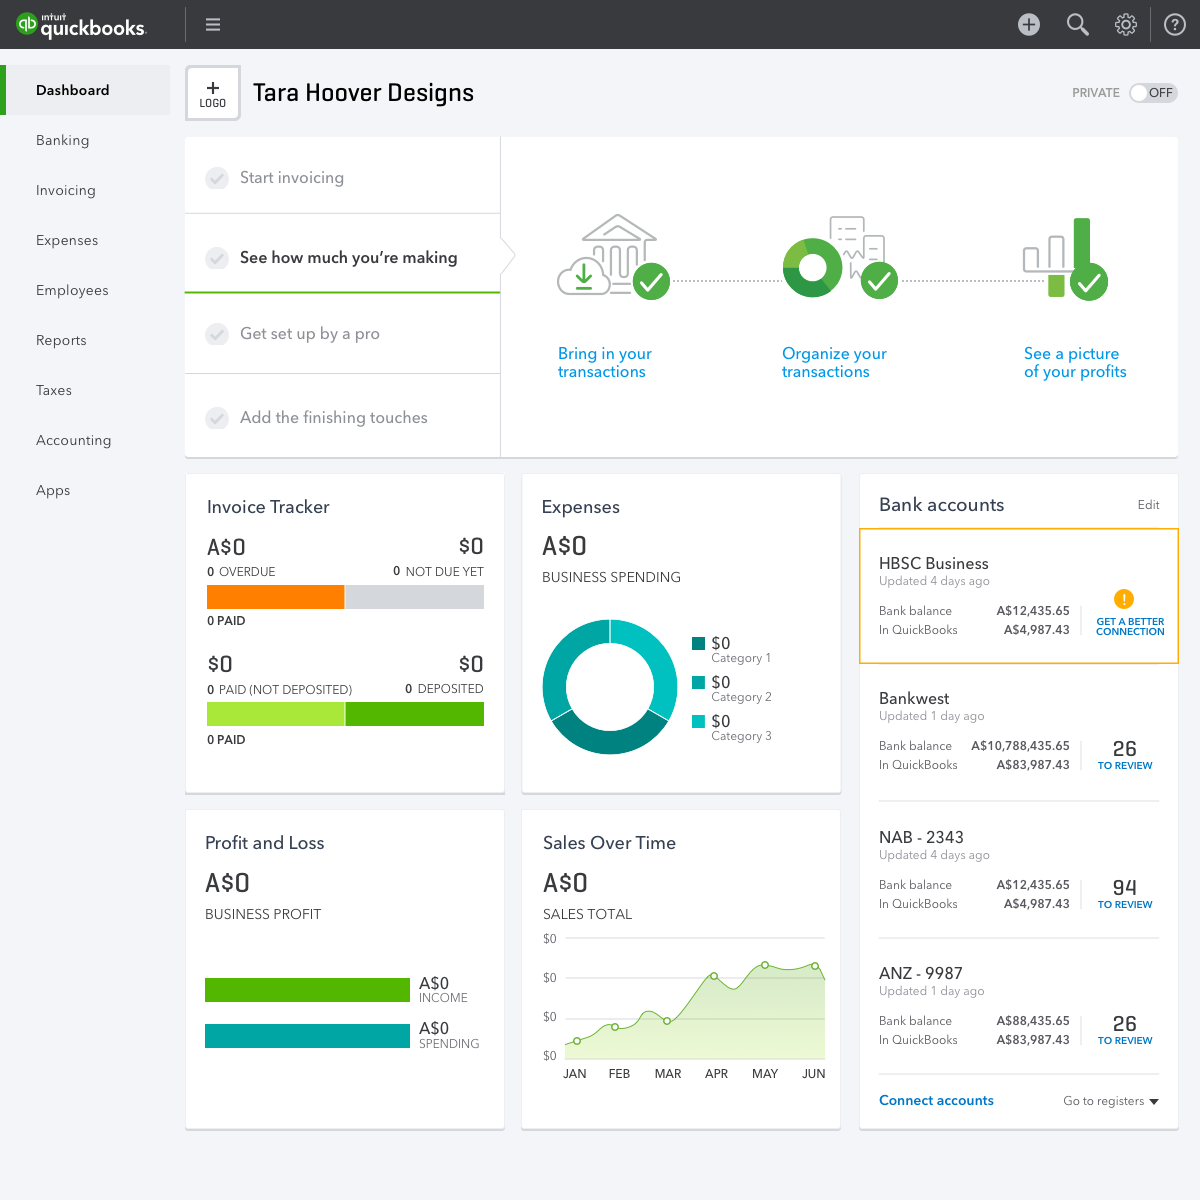The height and width of the screenshot is (1200, 1200).
Task: Review 26 Bankwest transactions
Action: point(1125,755)
